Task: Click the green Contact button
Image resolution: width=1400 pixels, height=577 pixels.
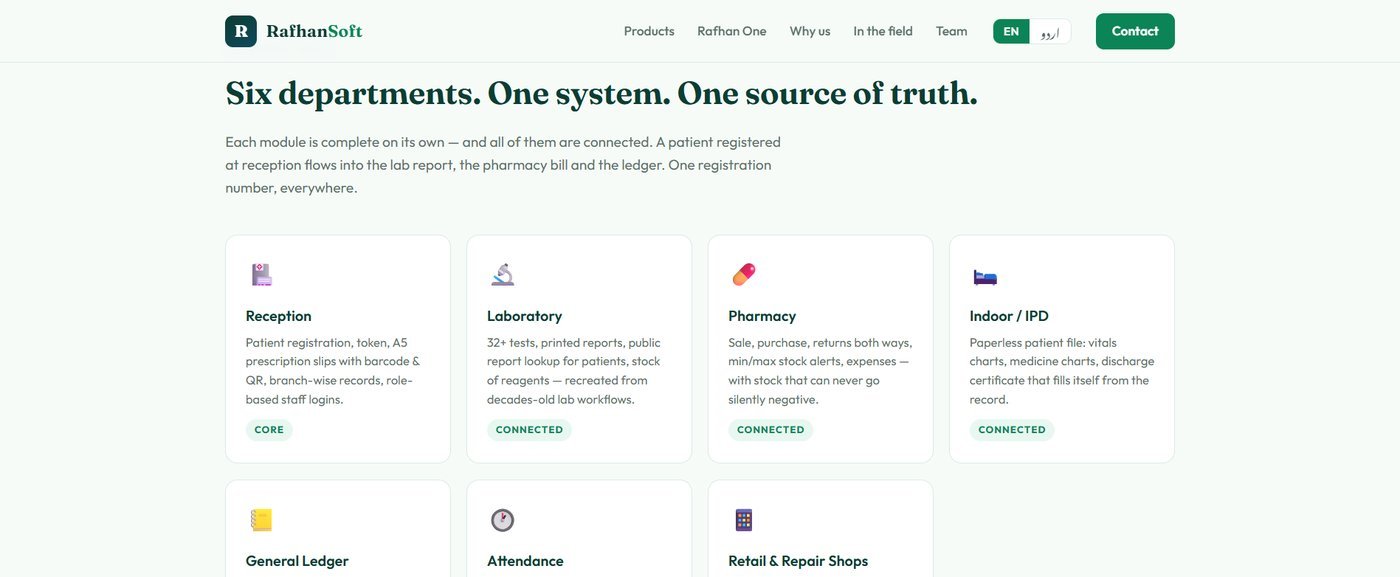Action: click(x=1135, y=31)
